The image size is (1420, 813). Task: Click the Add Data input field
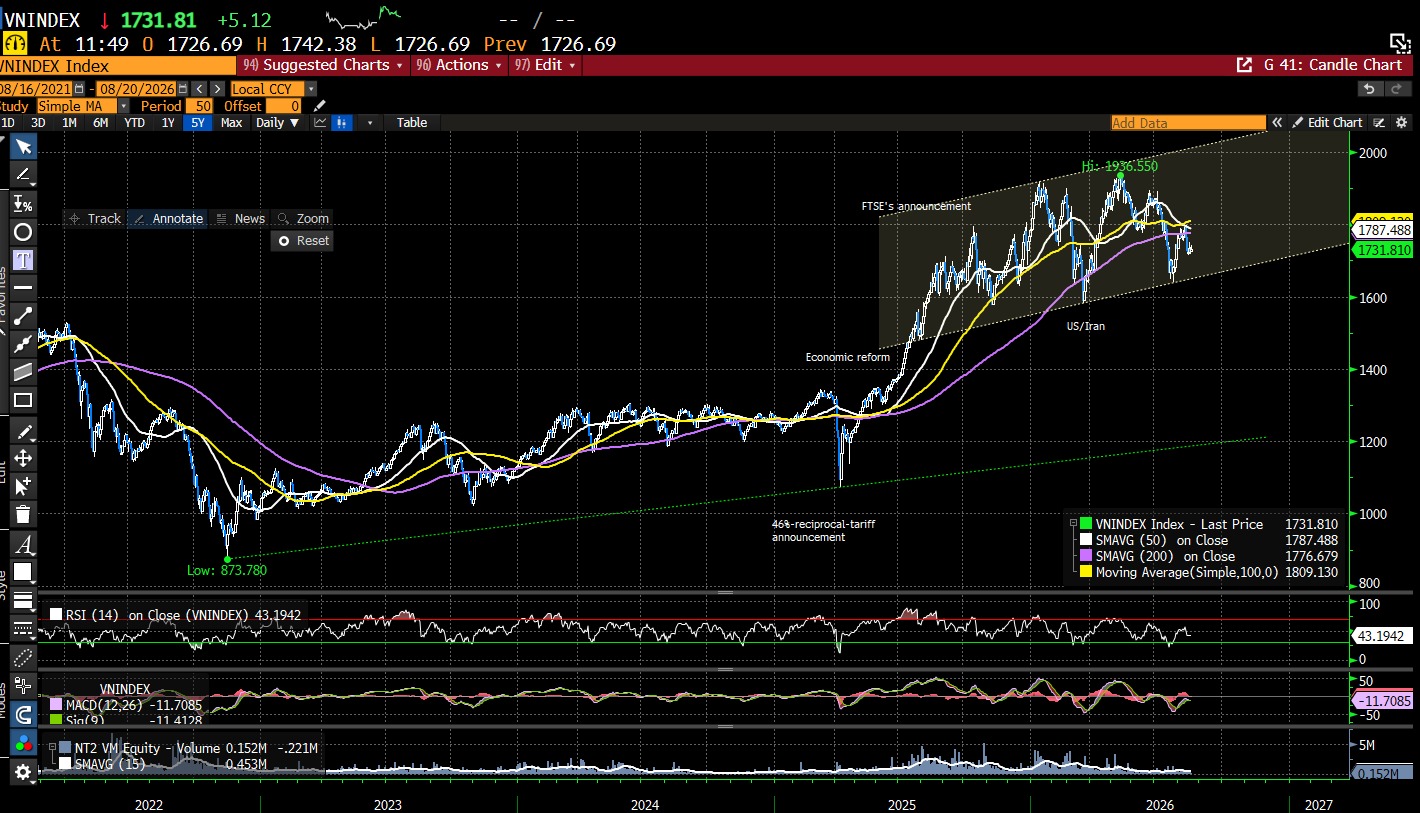[1188, 123]
